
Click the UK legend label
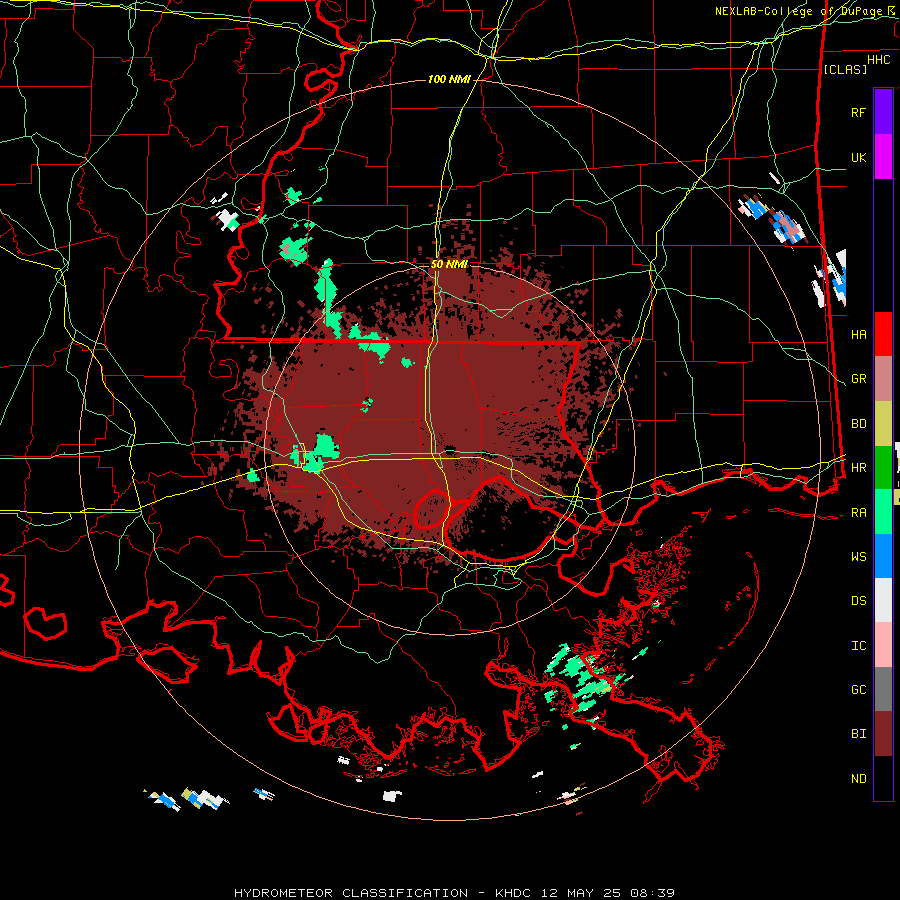click(x=858, y=157)
